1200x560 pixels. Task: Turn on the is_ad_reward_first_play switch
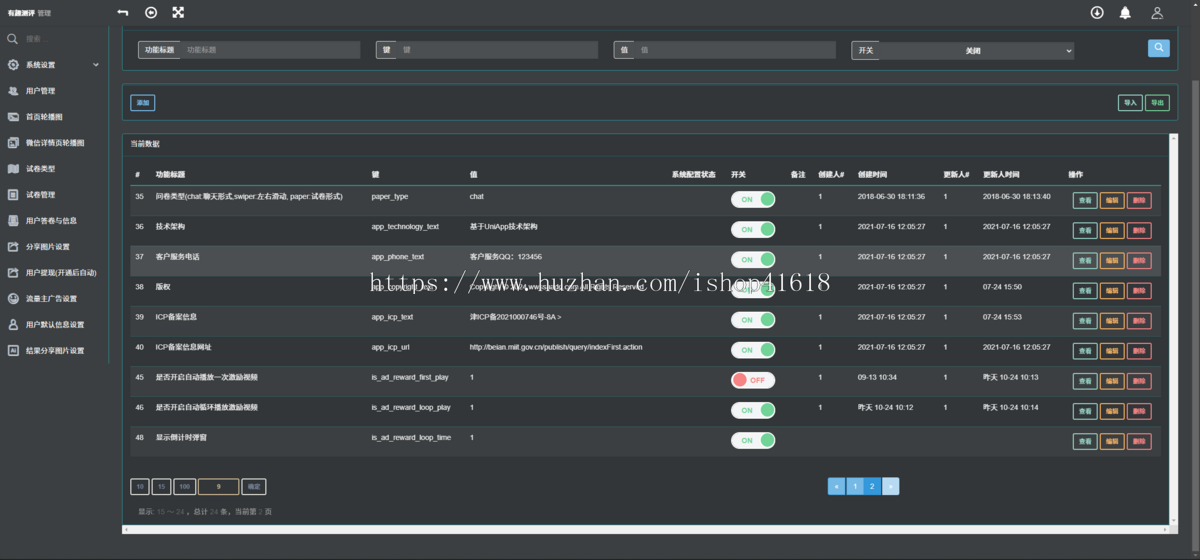pyautogui.click(x=752, y=380)
